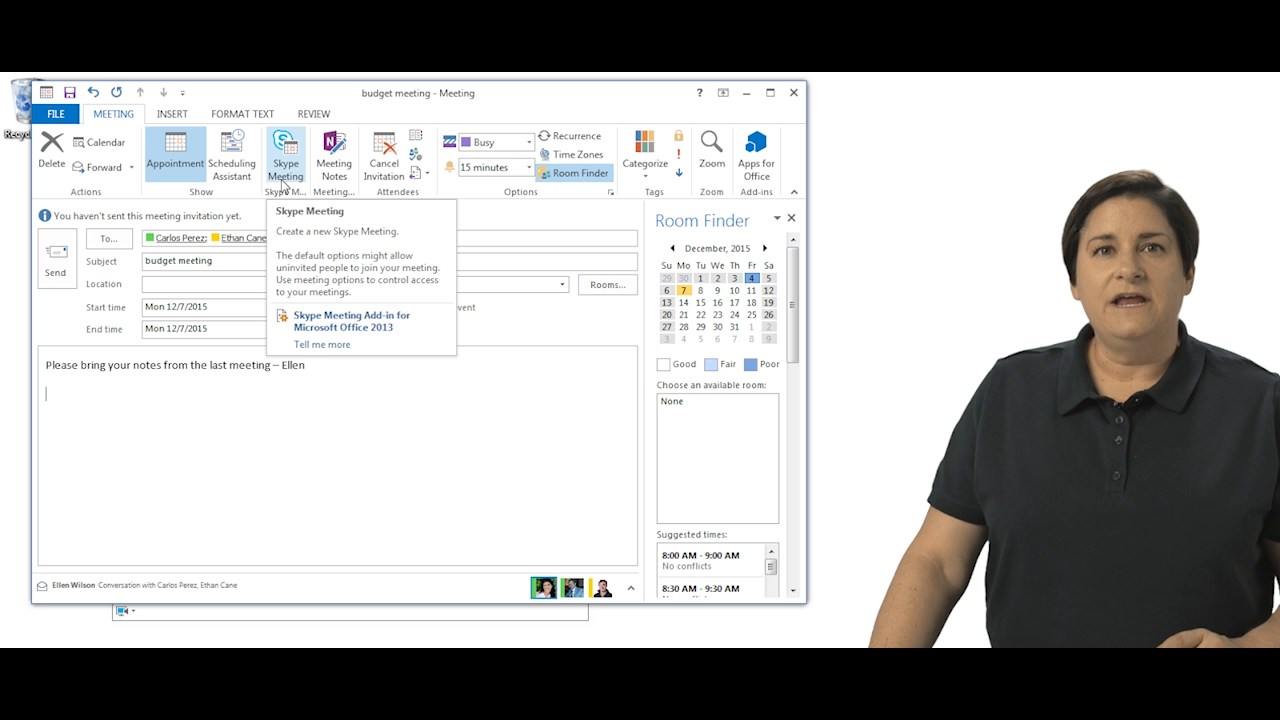Customize Quick Access Toolbar dropdown
Viewport: 1280px width, 720px height.
(x=183, y=93)
